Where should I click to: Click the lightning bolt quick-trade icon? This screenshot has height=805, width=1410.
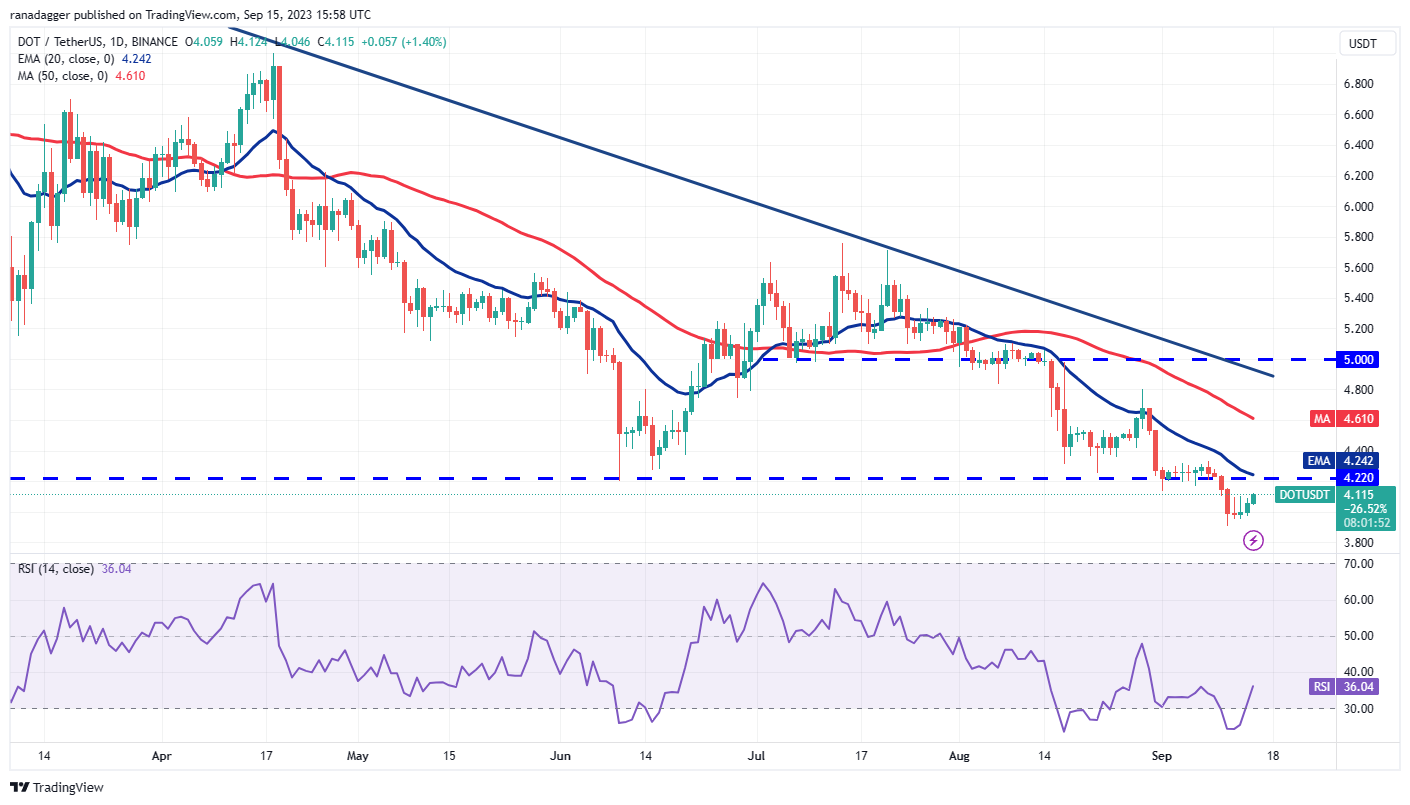1255,540
